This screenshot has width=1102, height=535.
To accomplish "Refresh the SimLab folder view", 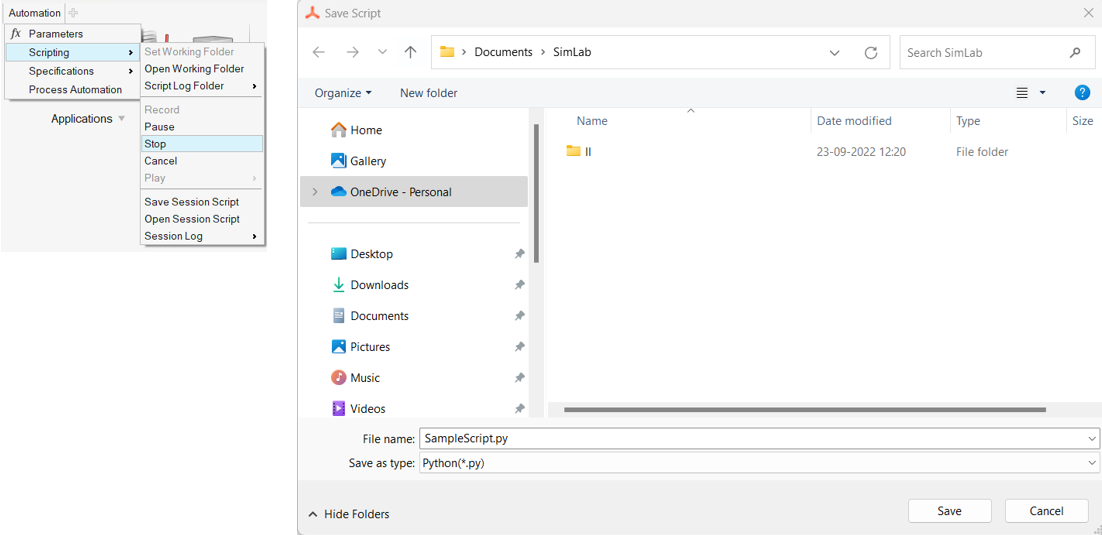I will 871,53.
